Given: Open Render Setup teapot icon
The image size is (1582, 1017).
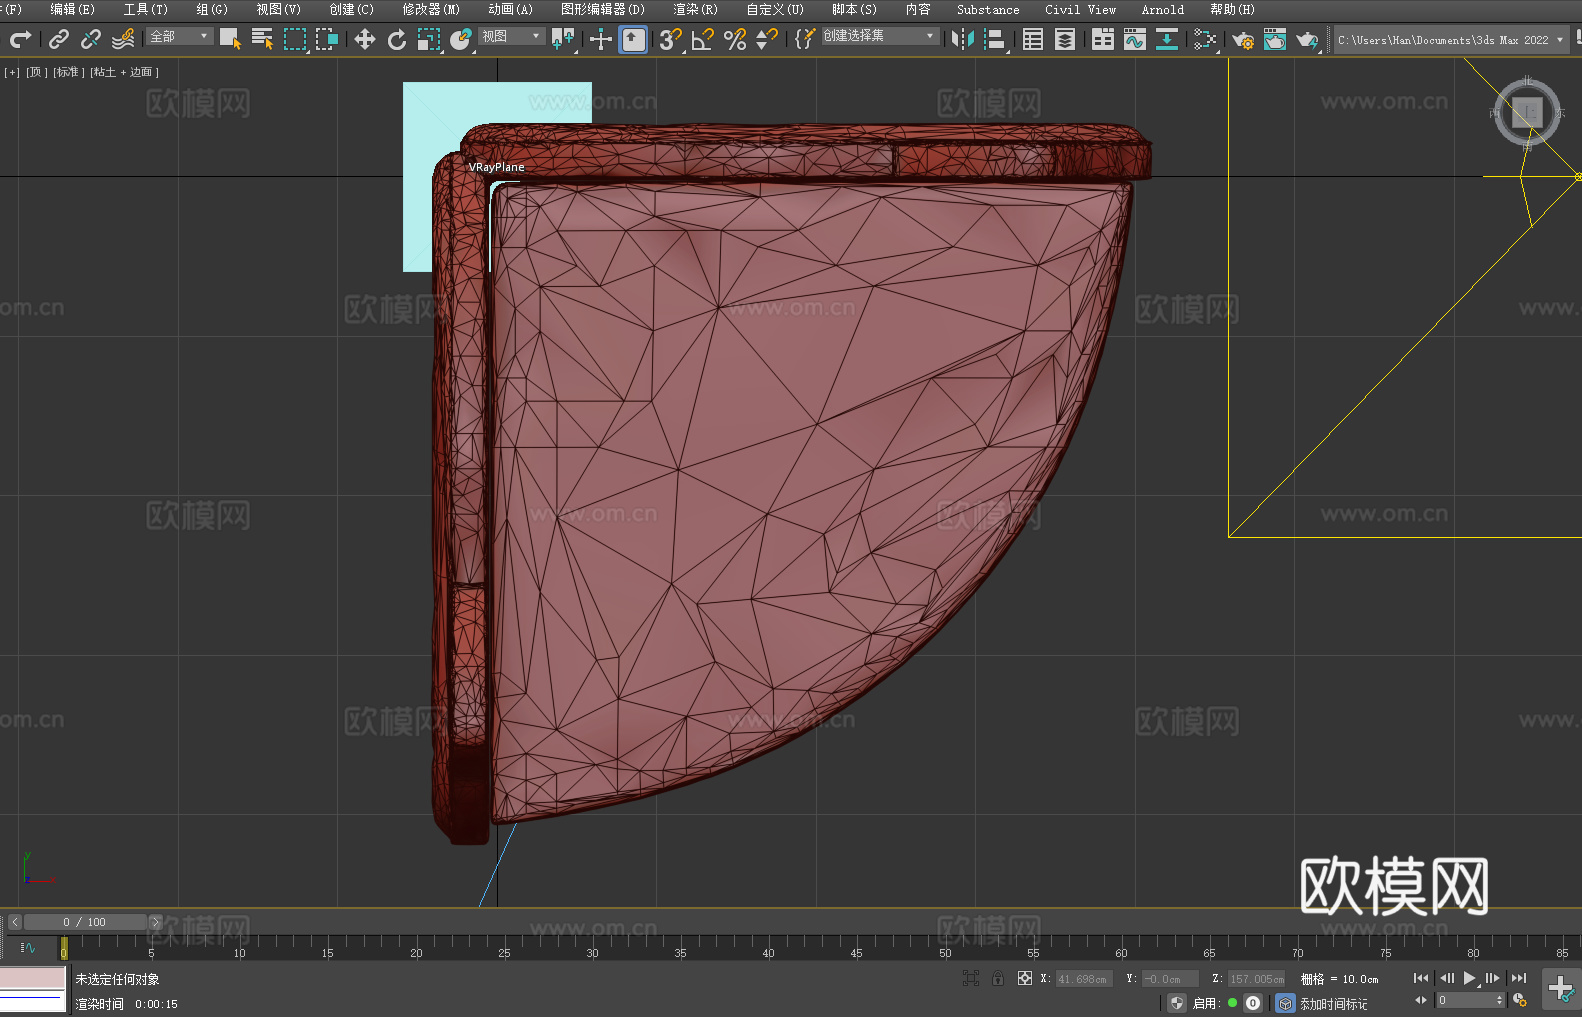Looking at the screenshot, I should pos(1243,39).
